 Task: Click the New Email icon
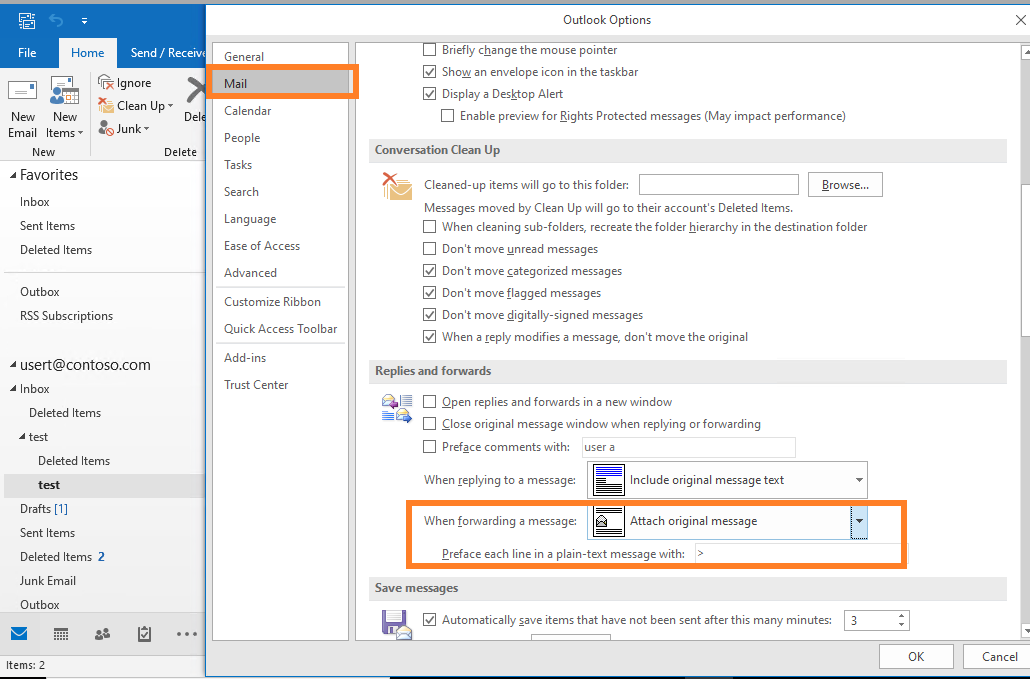tap(22, 91)
